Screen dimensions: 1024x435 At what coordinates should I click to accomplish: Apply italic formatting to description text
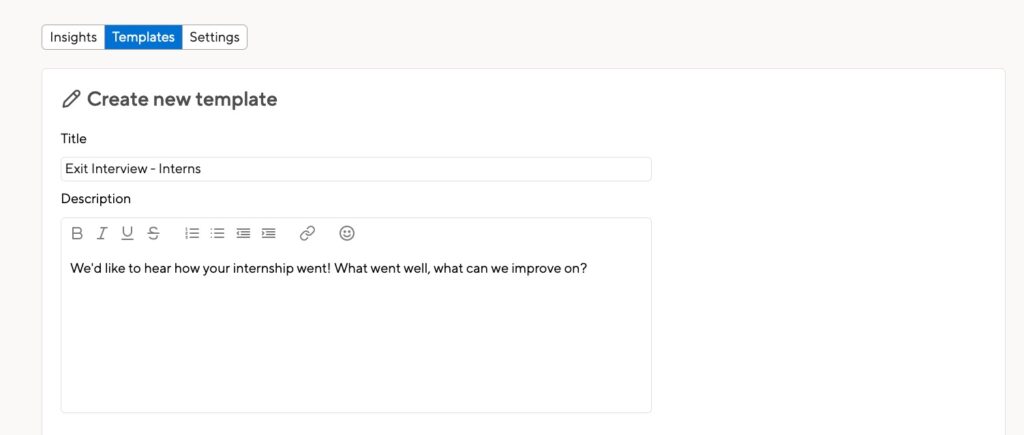click(x=102, y=233)
